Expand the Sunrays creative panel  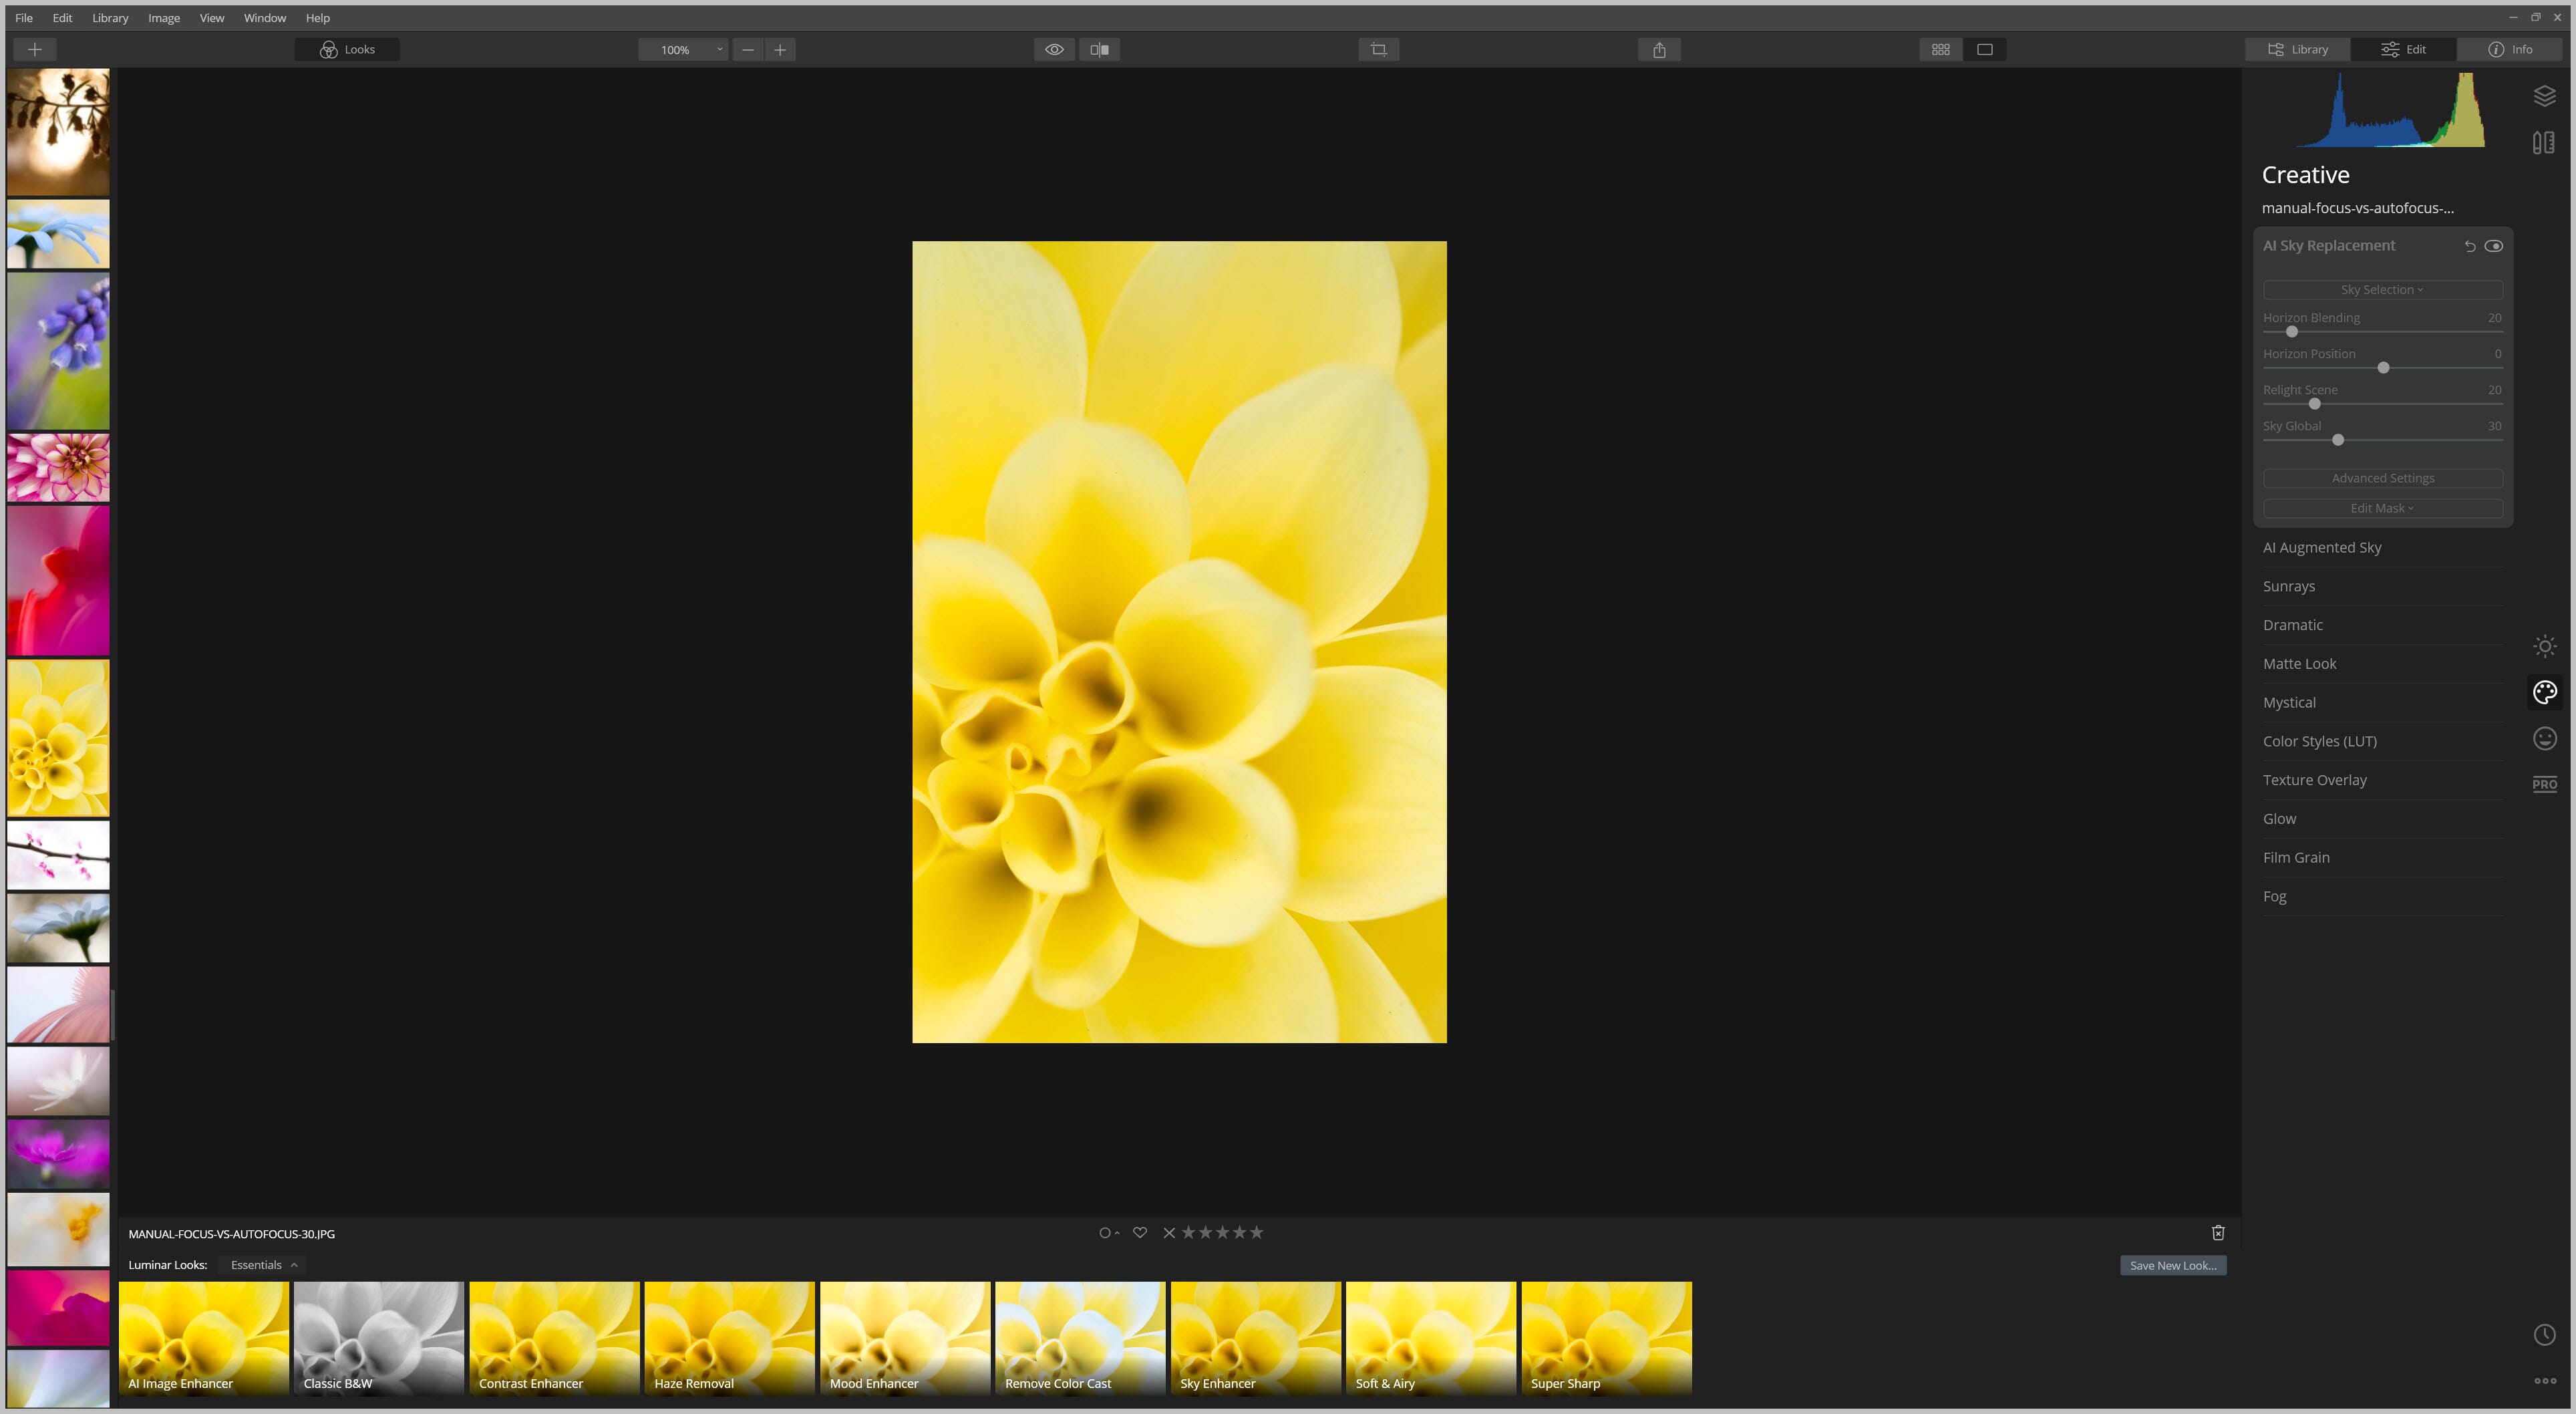coord(2289,585)
